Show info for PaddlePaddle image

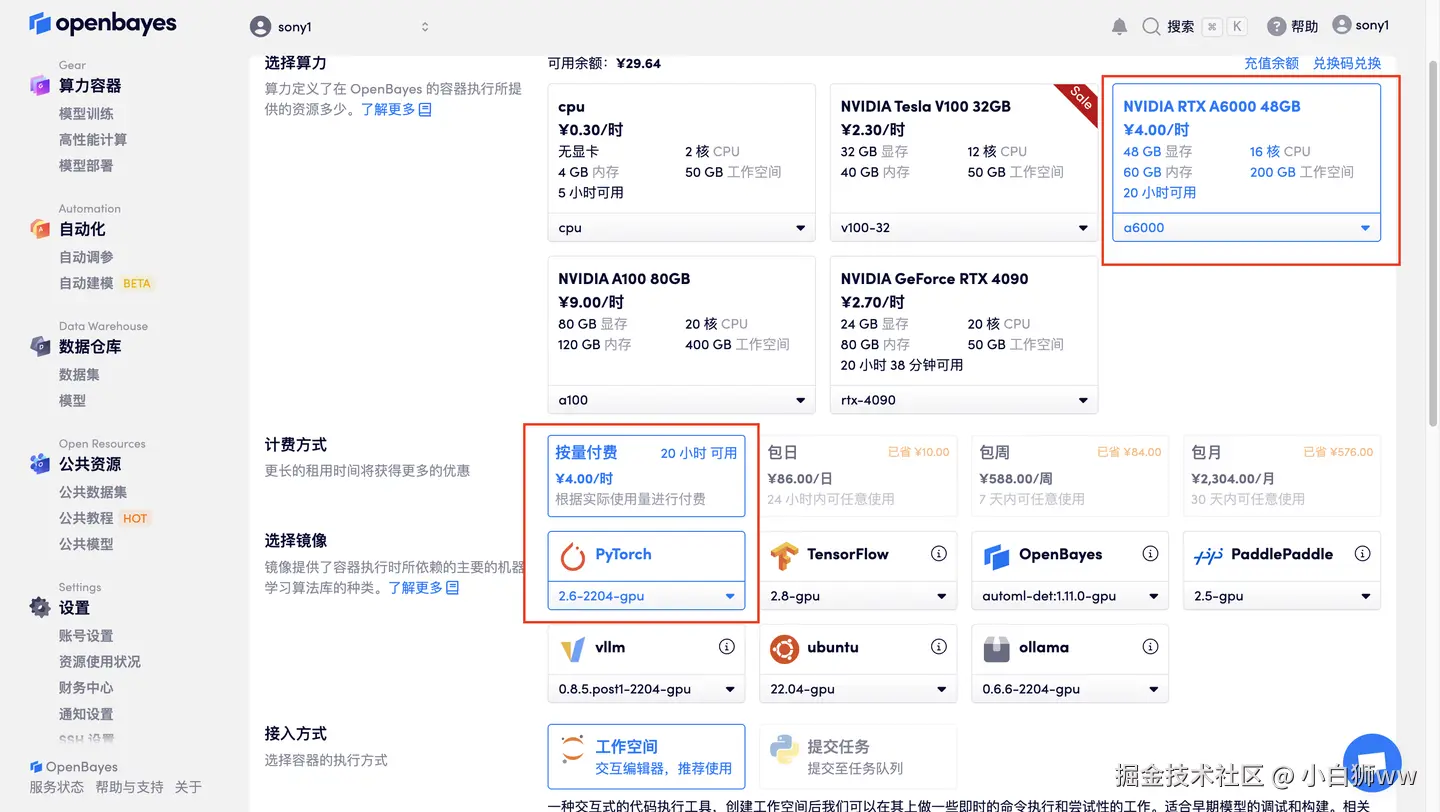point(1362,554)
